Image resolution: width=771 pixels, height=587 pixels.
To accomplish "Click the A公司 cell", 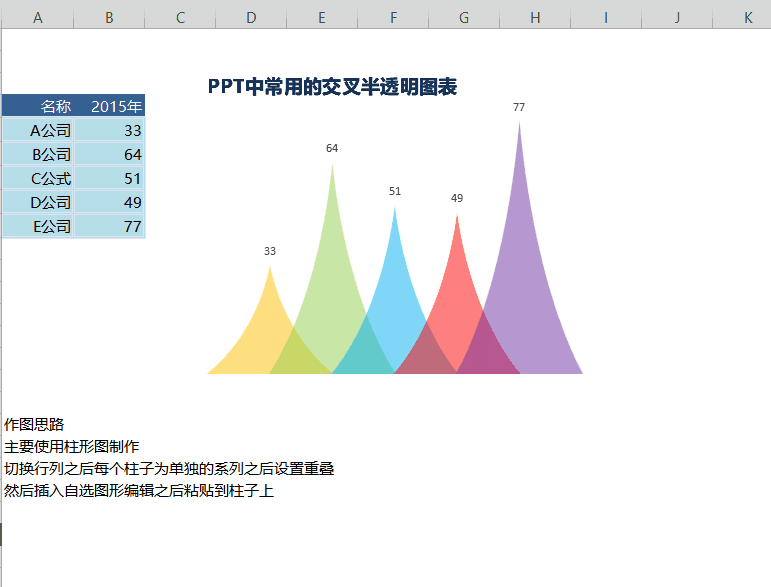I will [38, 130].
